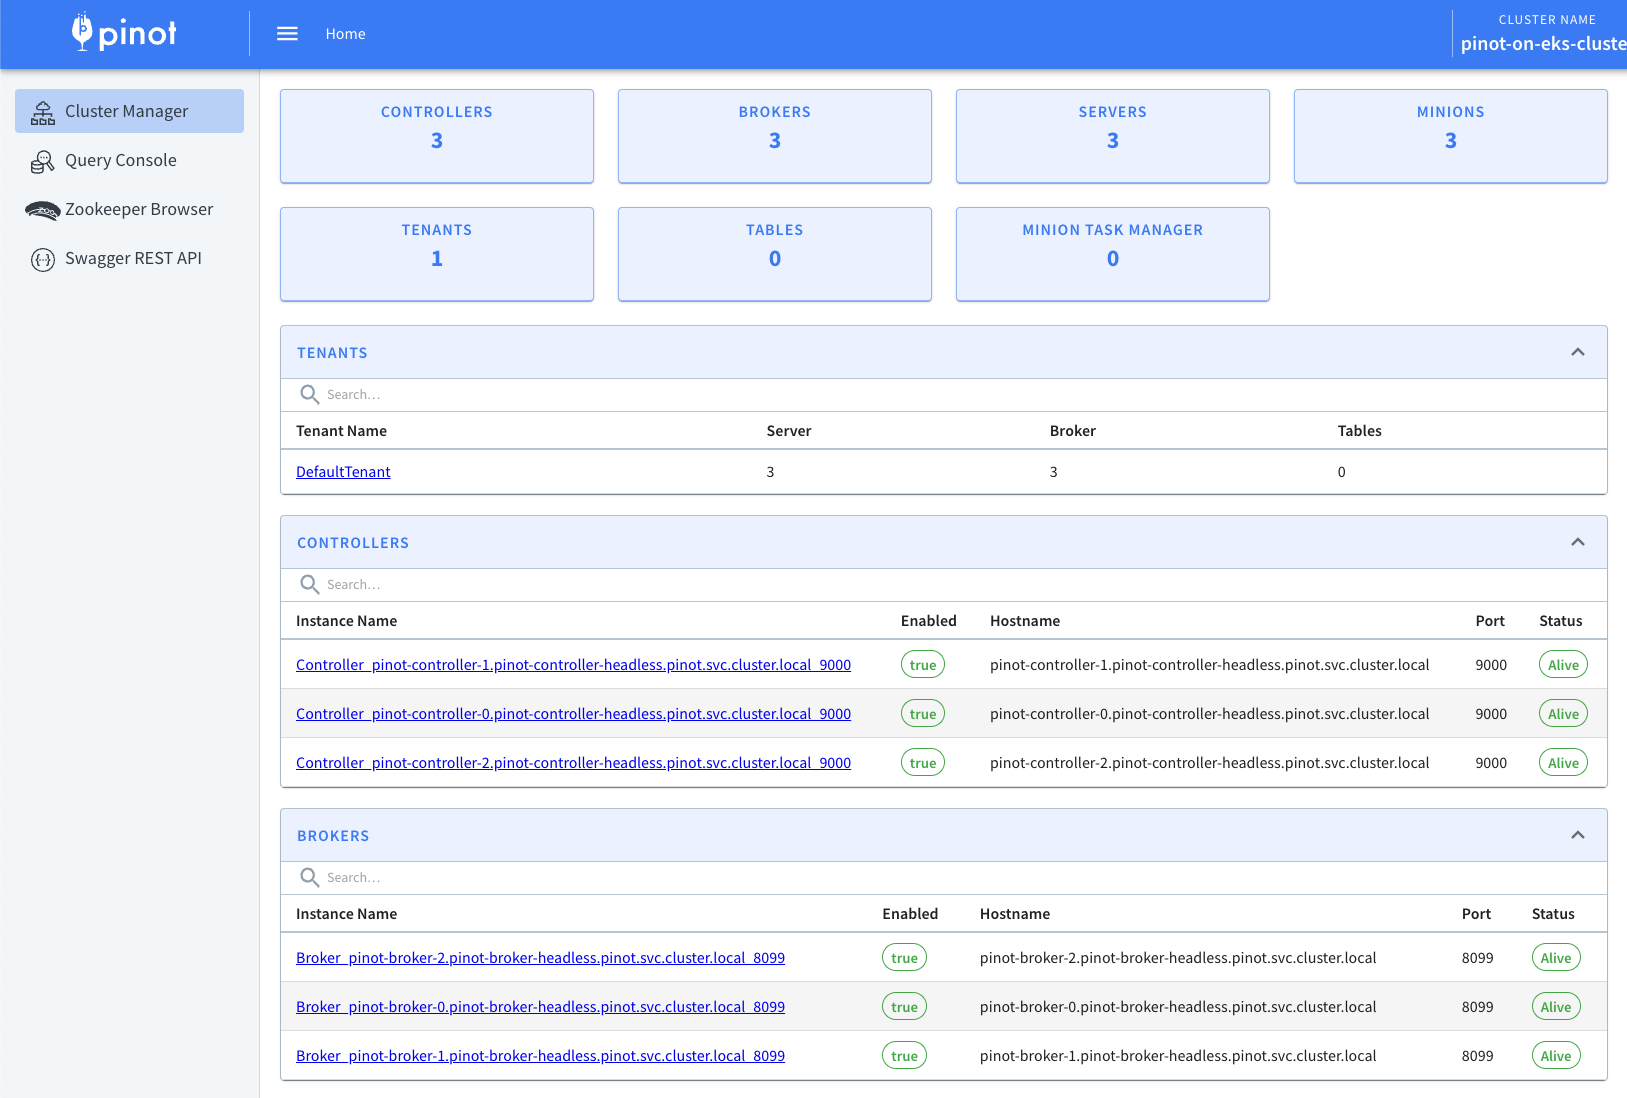The height and width of the screenshot is (1098, 1627).
Task: Open the pinot-broker-2 instance link
Action: coord(540,958)
